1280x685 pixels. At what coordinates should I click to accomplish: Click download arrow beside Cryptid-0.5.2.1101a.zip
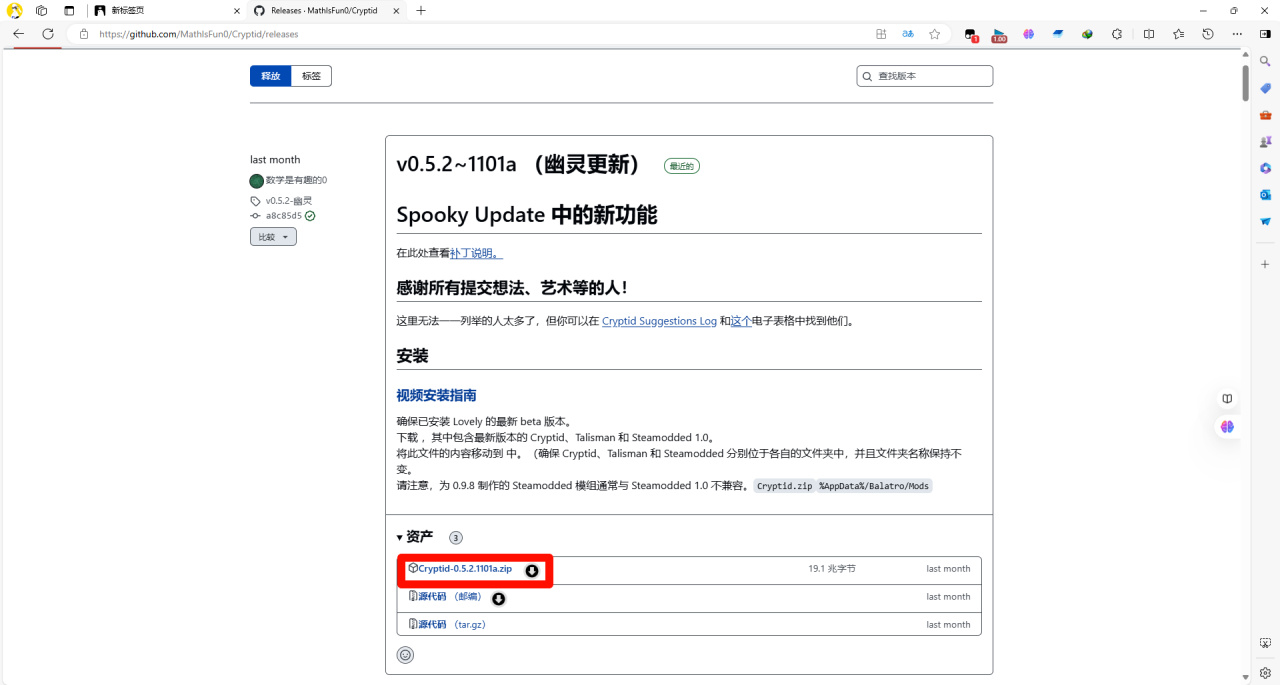coord(532,571)
